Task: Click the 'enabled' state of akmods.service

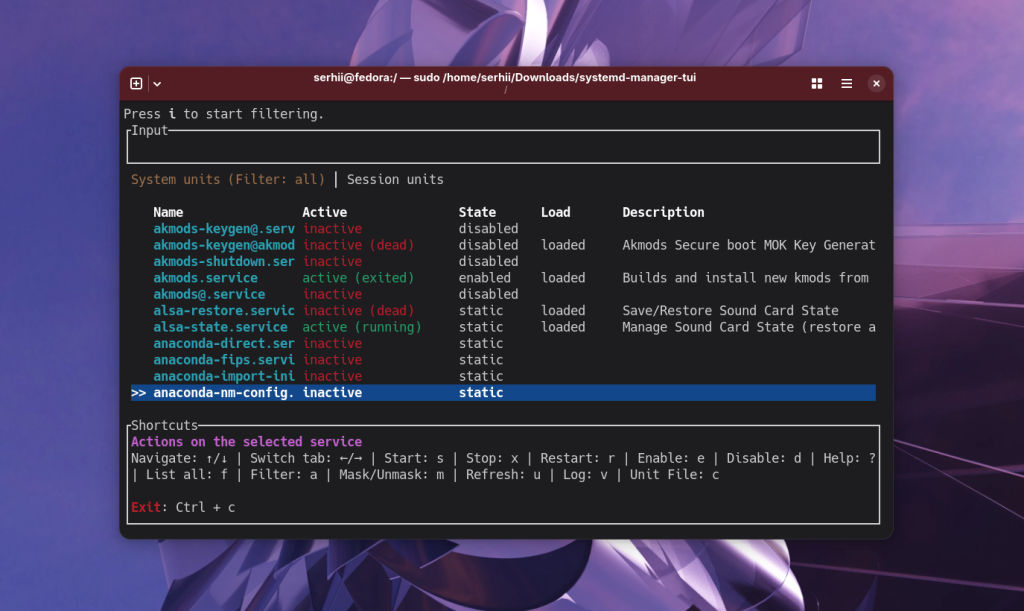Action: [x=485, y=277]
